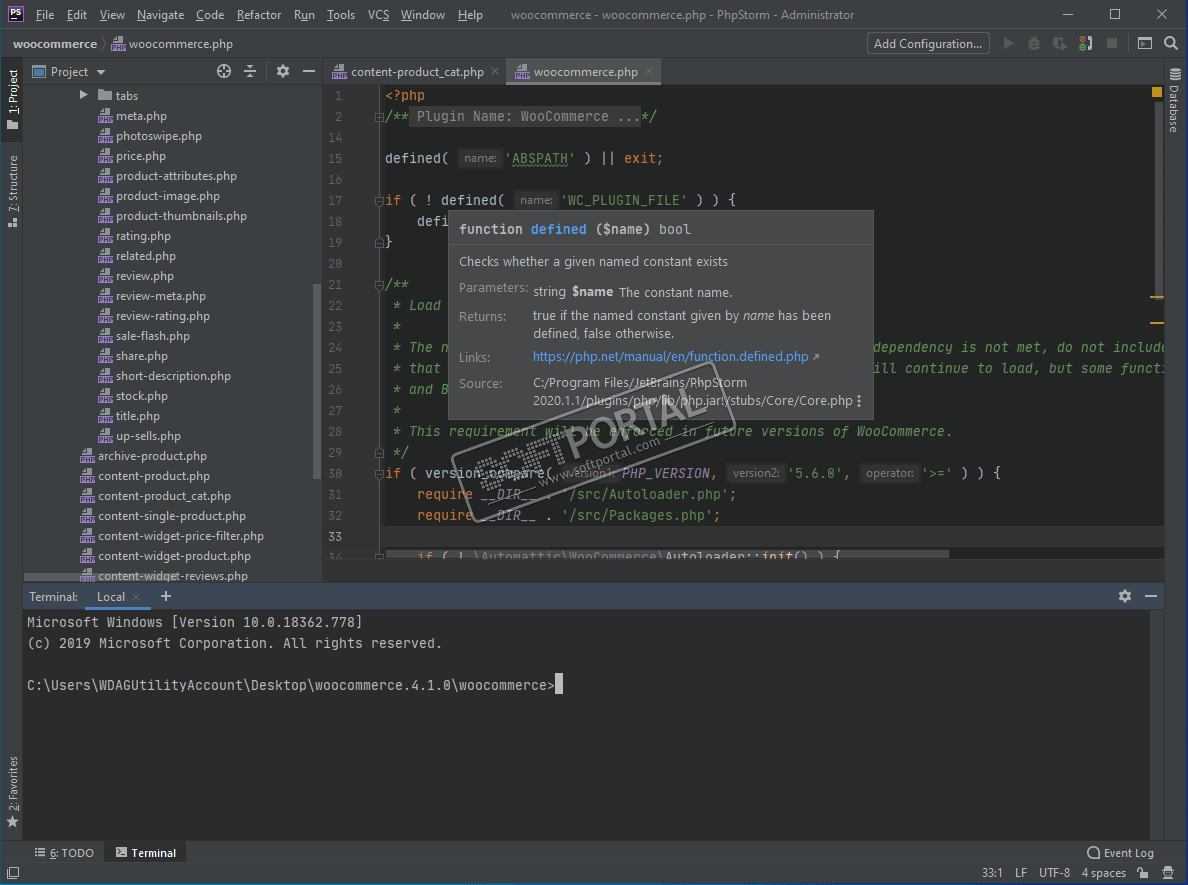Screen dimensions: 1188x885
Task: Click the Search Everywhere magnifier icon
Action: tap(1170, 43)
